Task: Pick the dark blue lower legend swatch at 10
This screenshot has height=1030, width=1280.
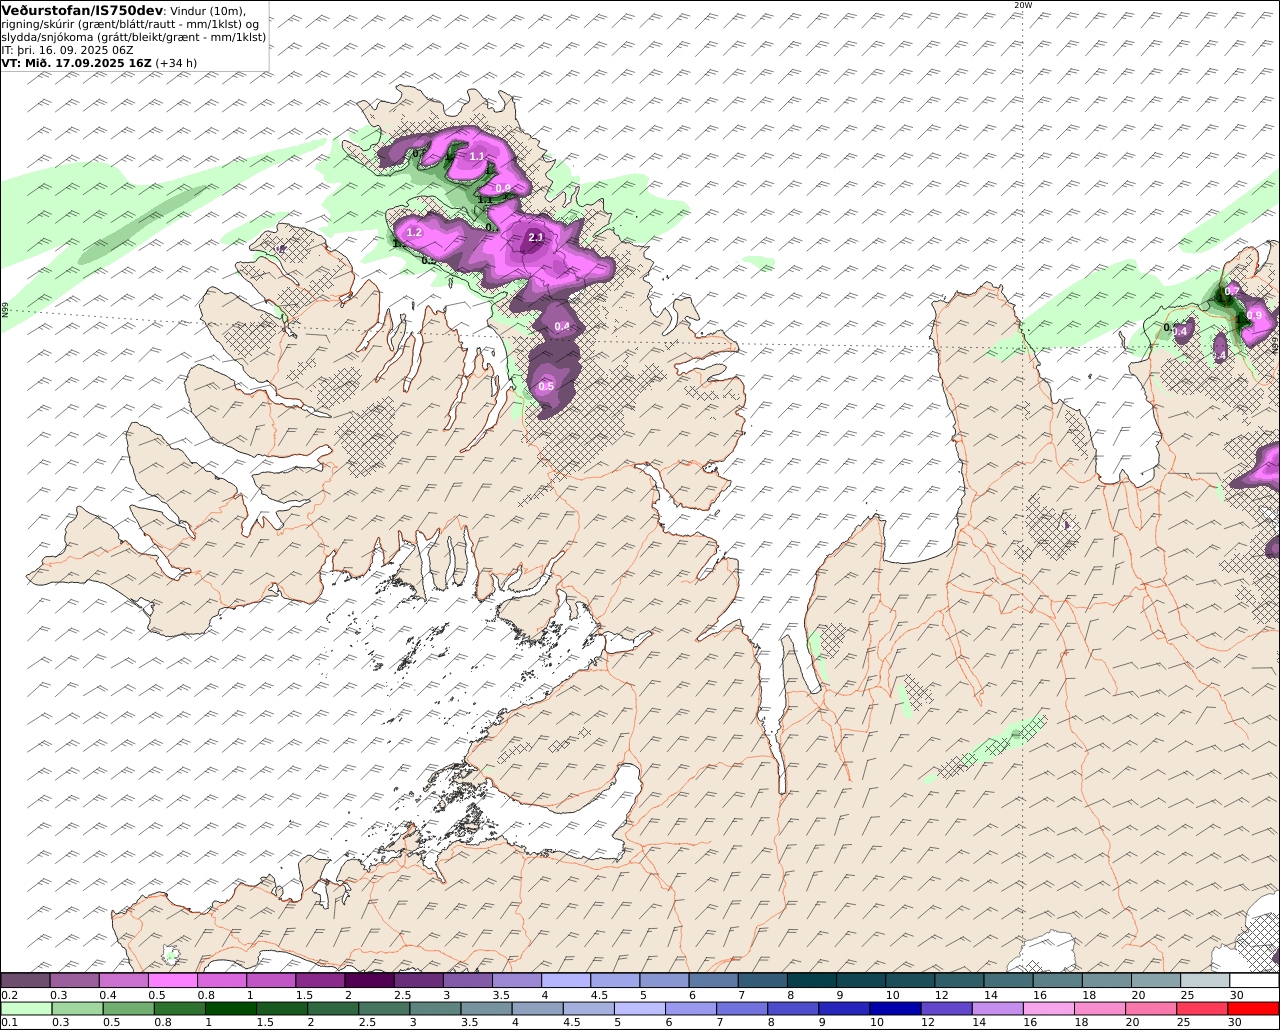Action: tap(894, 1008)
